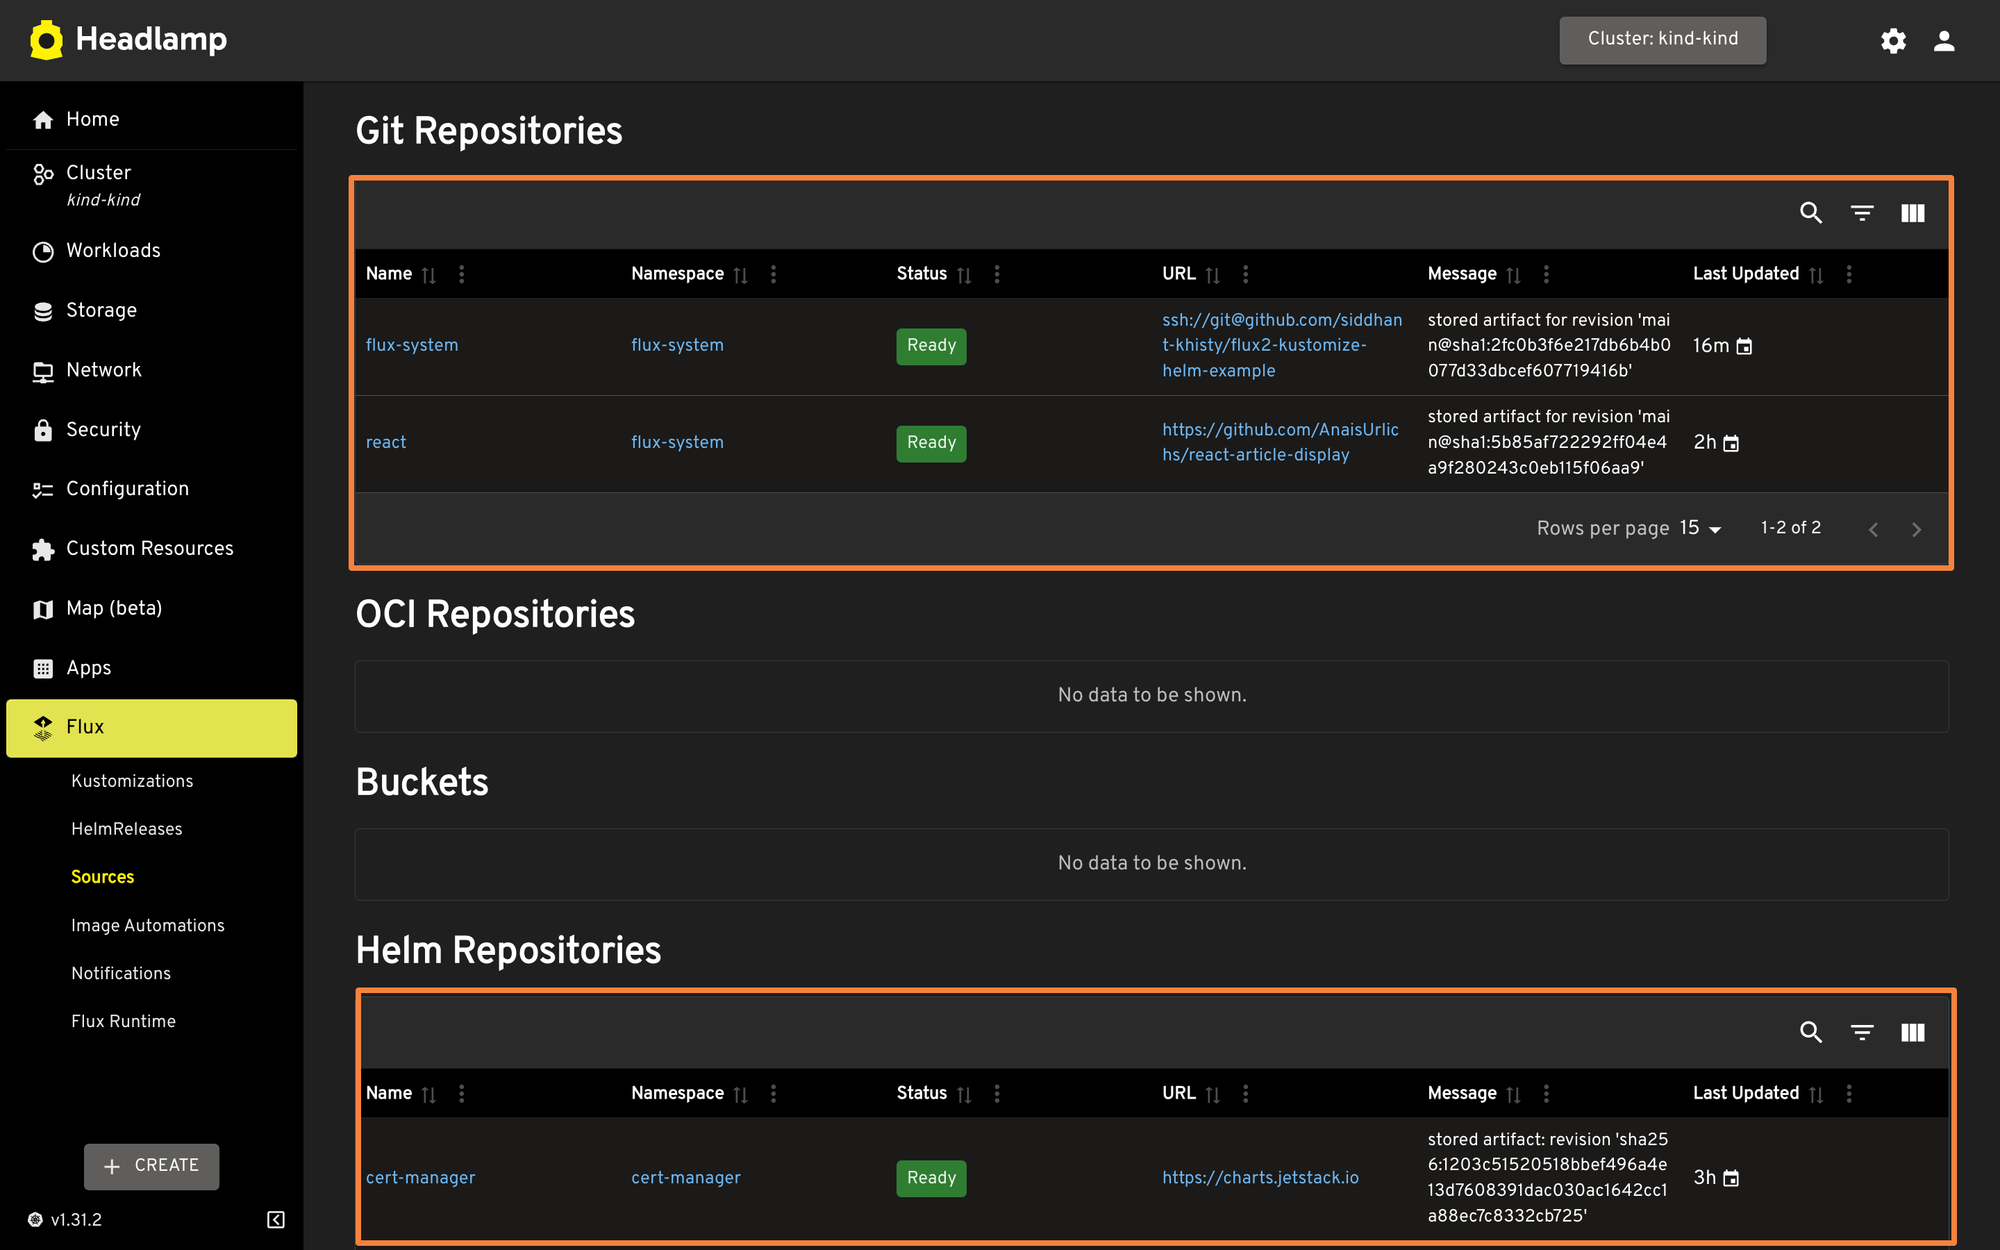Show column chooser for Git Repositories
This screenshot has height=1250, width=2000.
point(1913,213)
